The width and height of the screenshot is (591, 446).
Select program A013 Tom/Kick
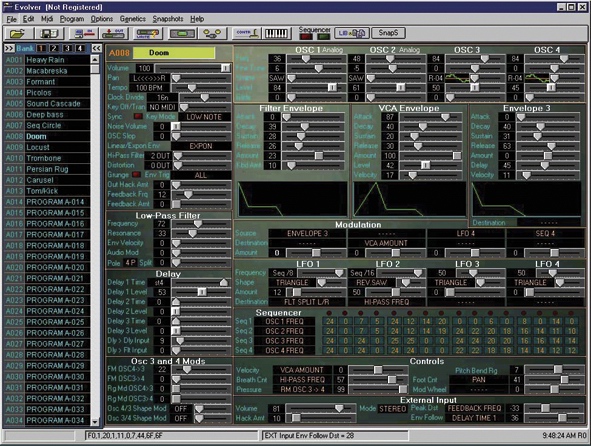point(47,191)
